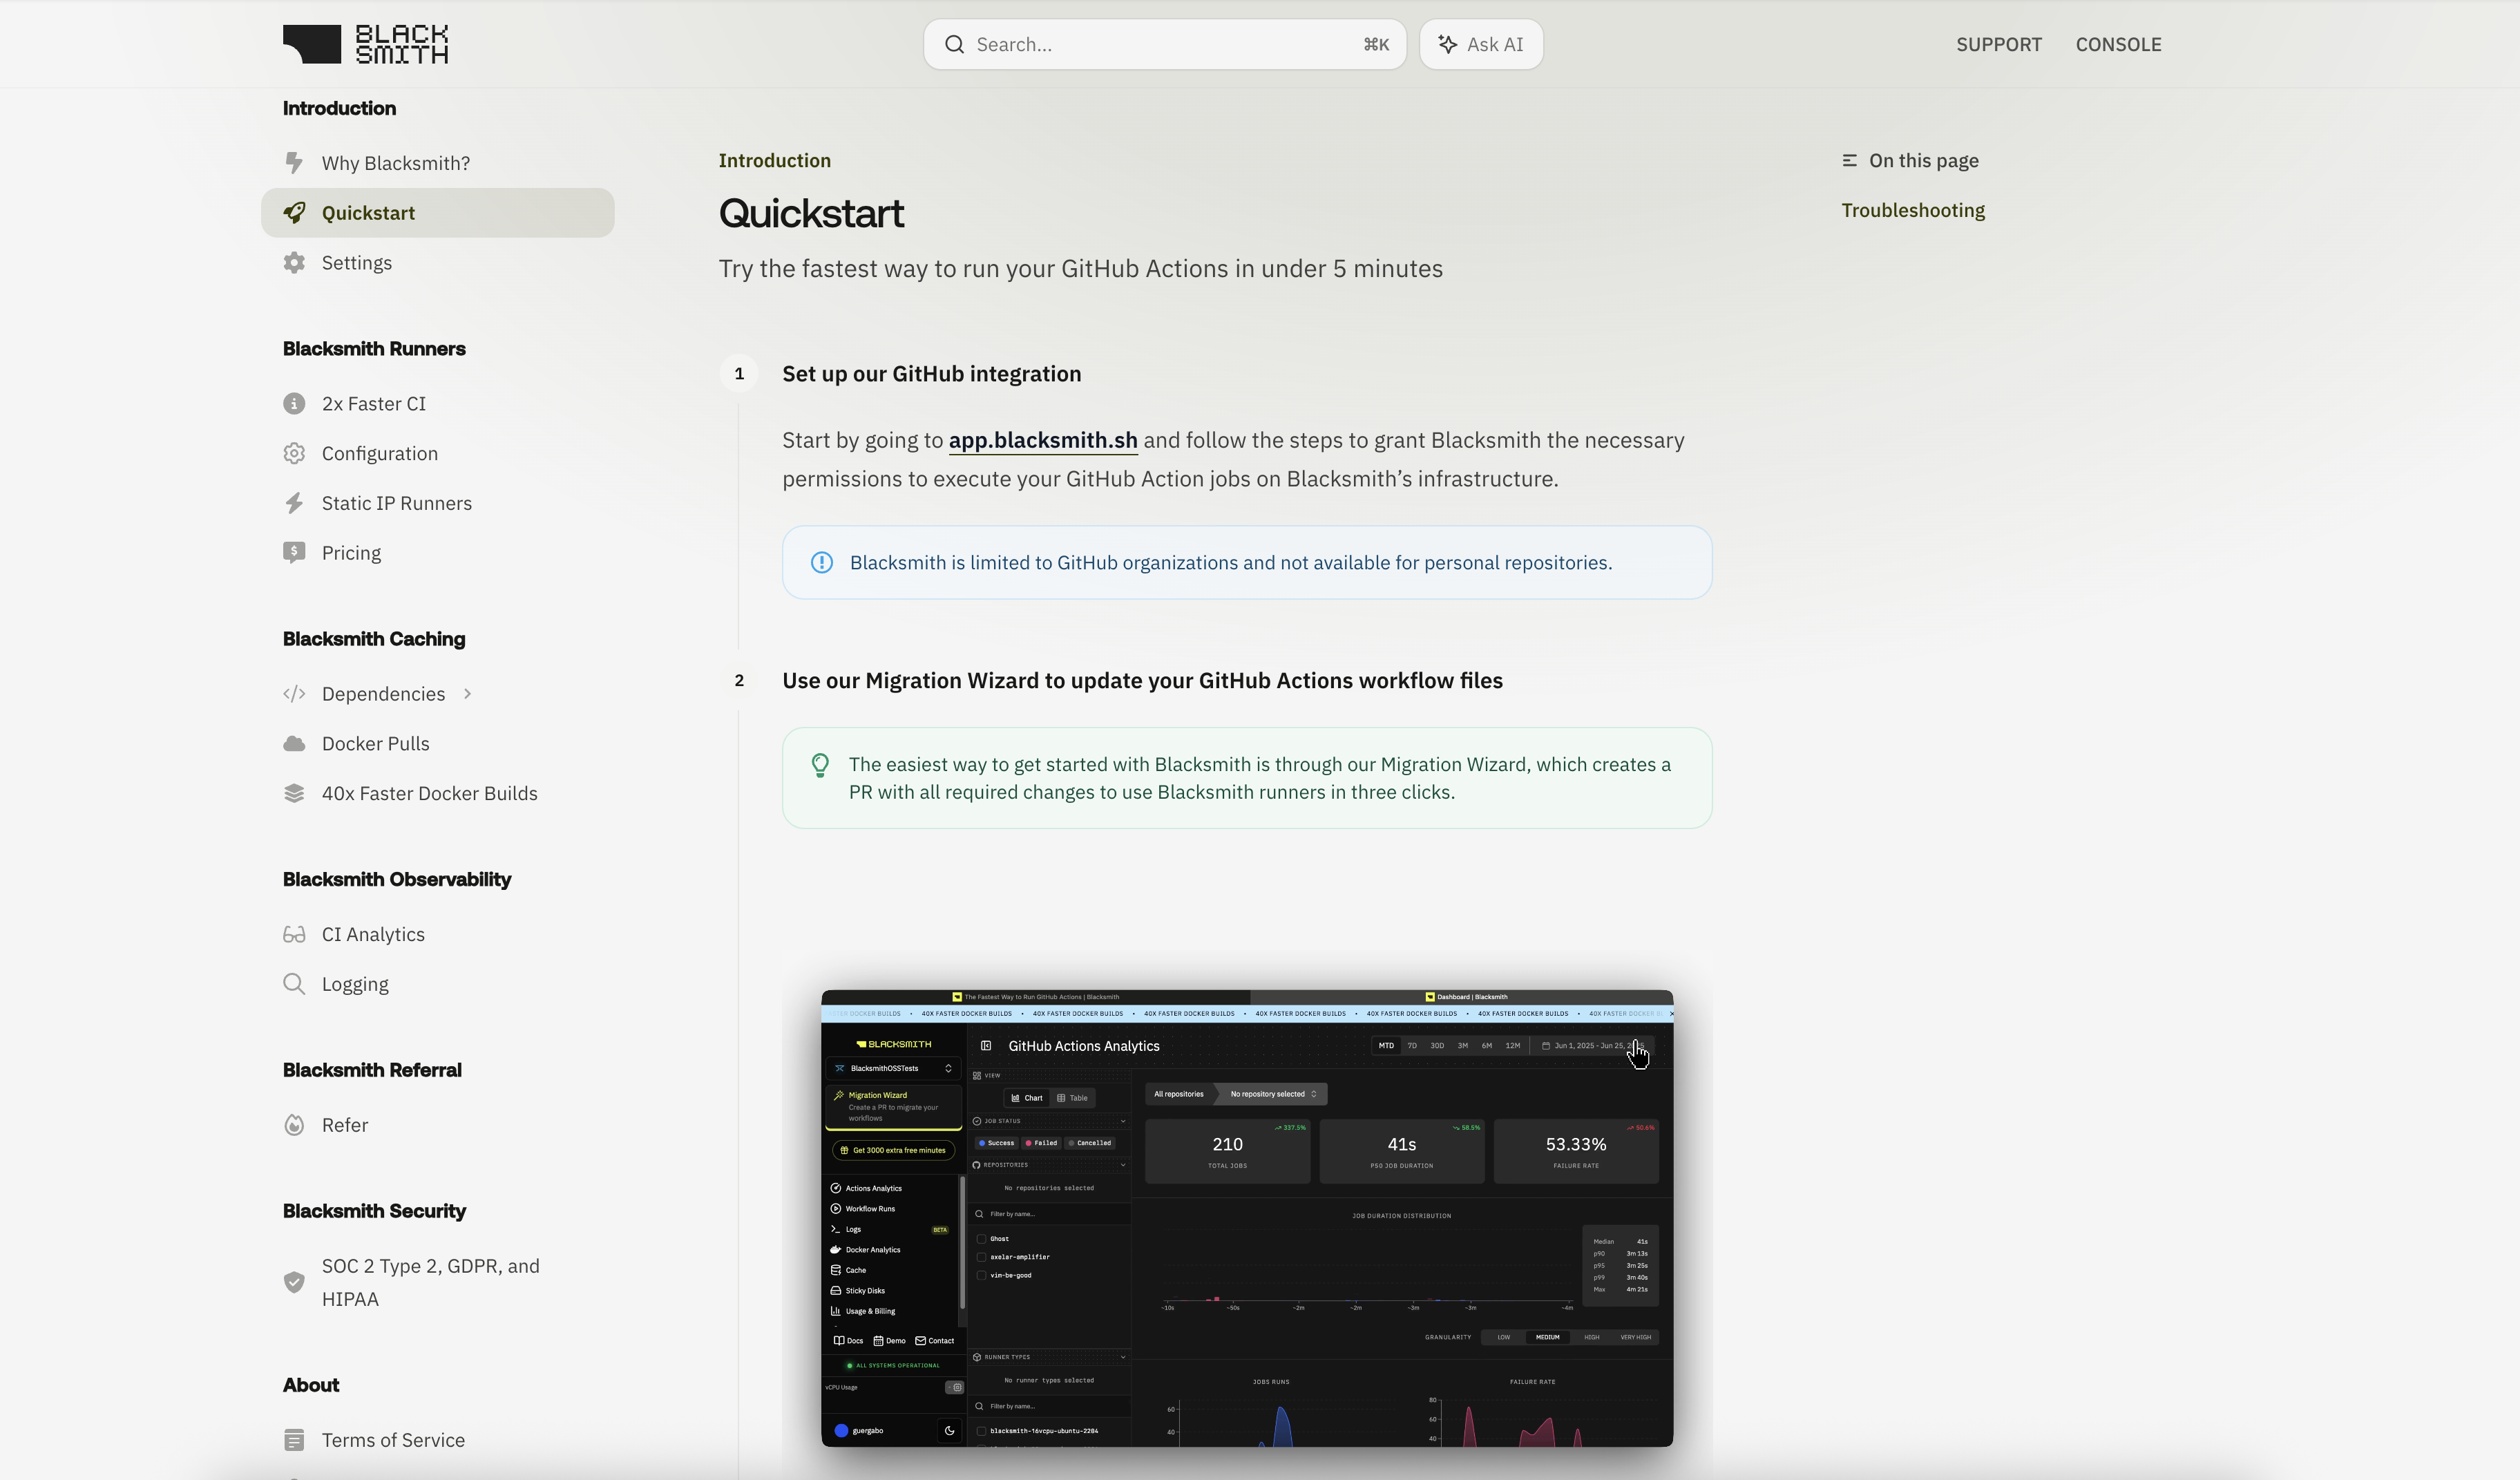Click the 'Blacksmith Security' section header

pyautogui.click(x=374, y=1211)
